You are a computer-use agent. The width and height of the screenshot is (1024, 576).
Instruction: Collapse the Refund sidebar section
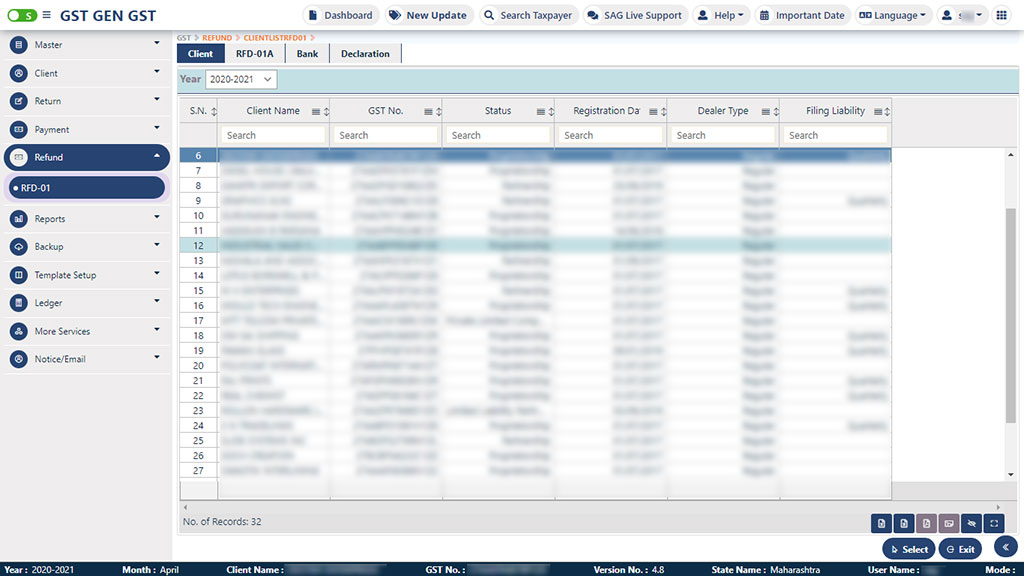85,157
